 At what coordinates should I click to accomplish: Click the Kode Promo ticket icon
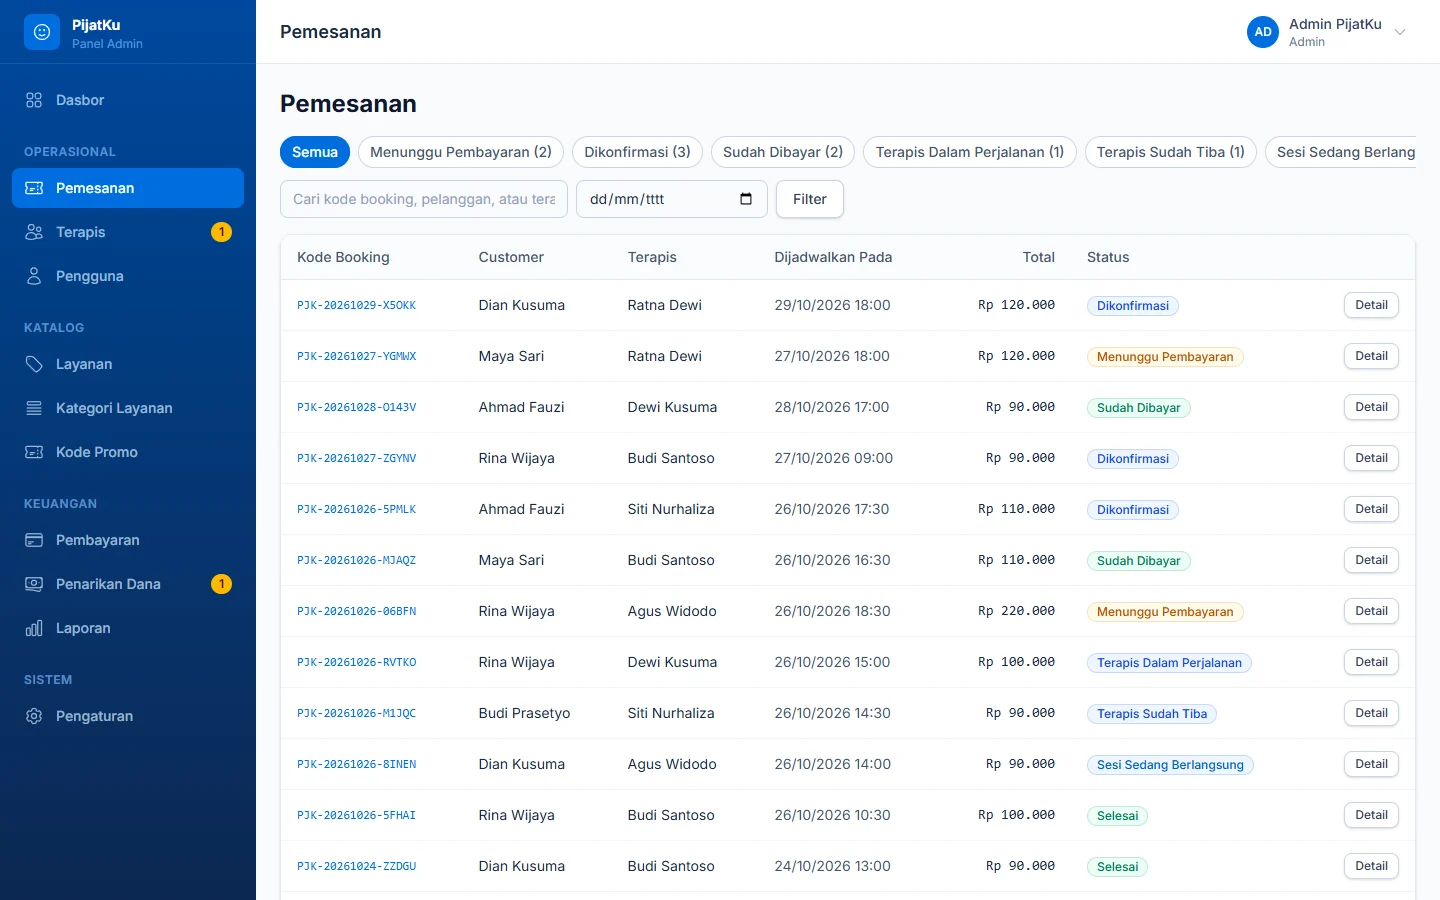[x=34, y=452]
